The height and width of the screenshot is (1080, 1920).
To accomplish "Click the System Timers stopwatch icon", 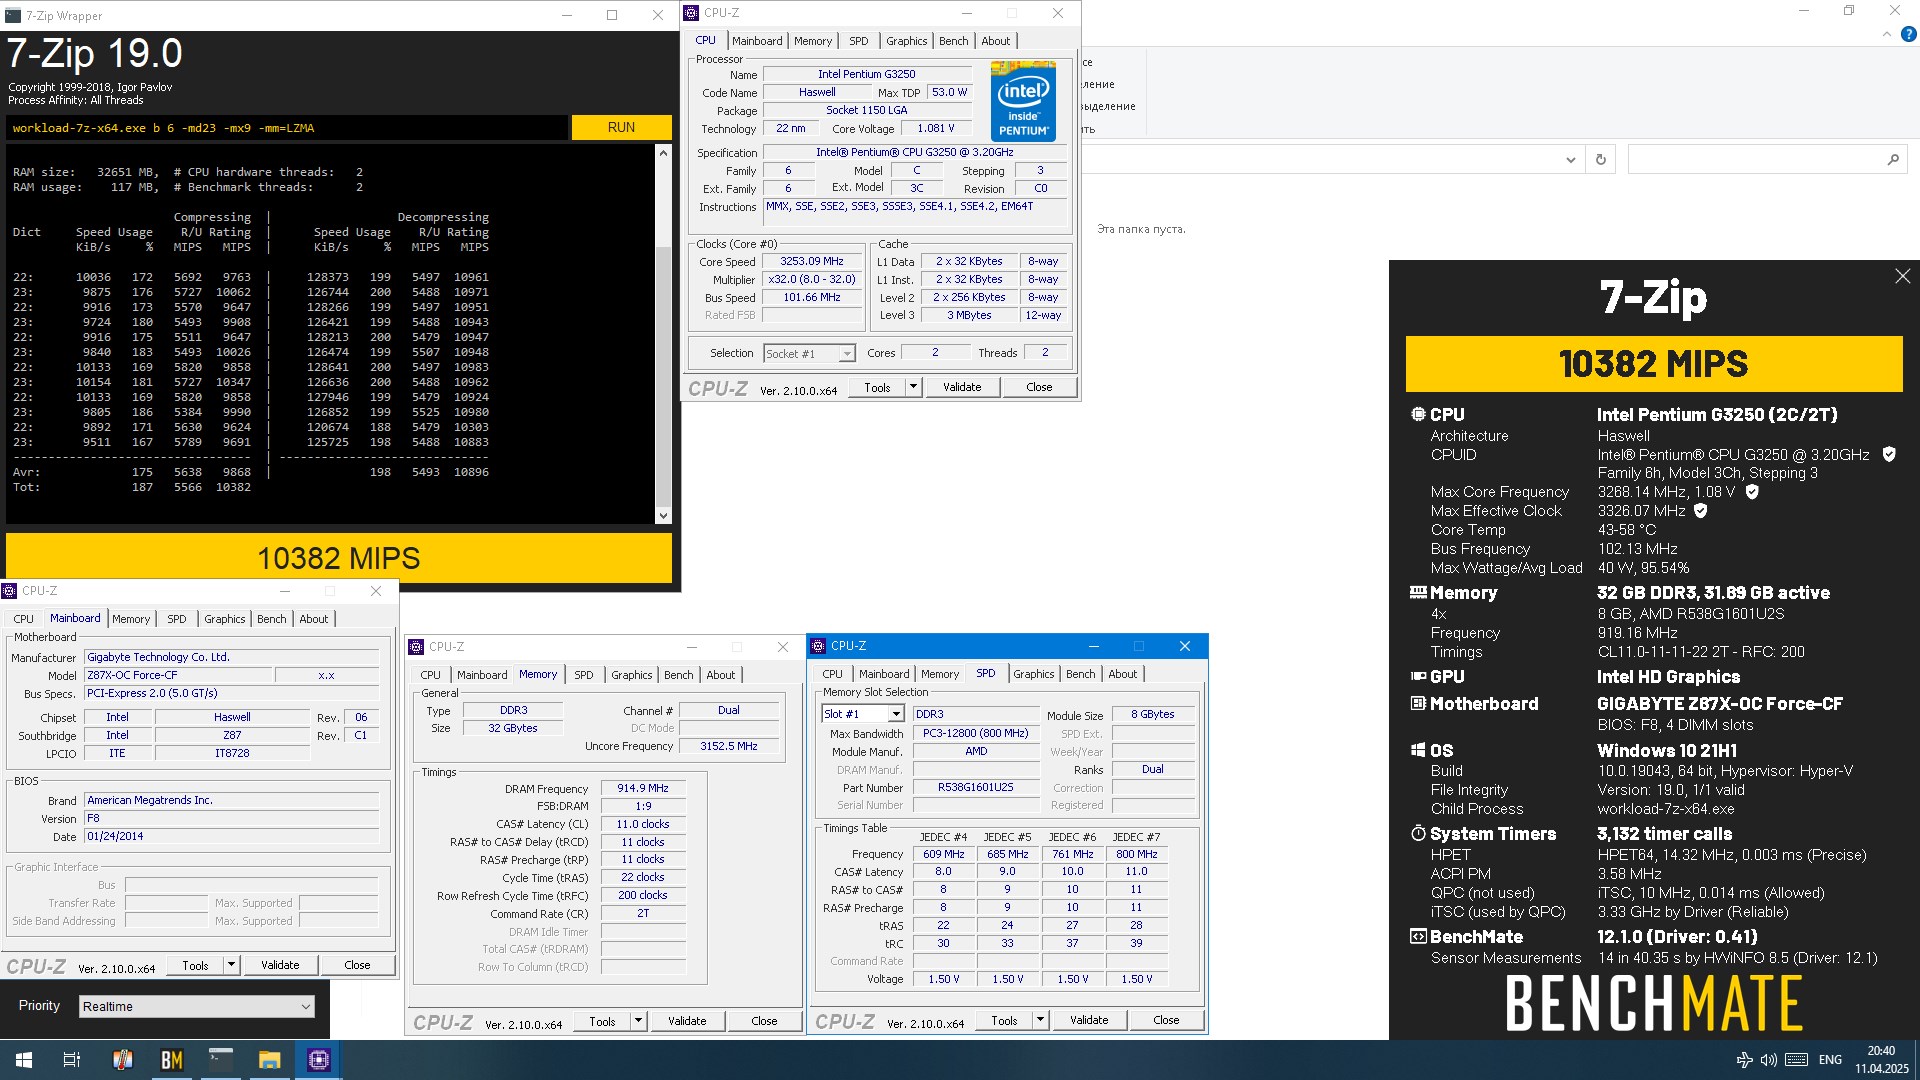I will 1418,834.
